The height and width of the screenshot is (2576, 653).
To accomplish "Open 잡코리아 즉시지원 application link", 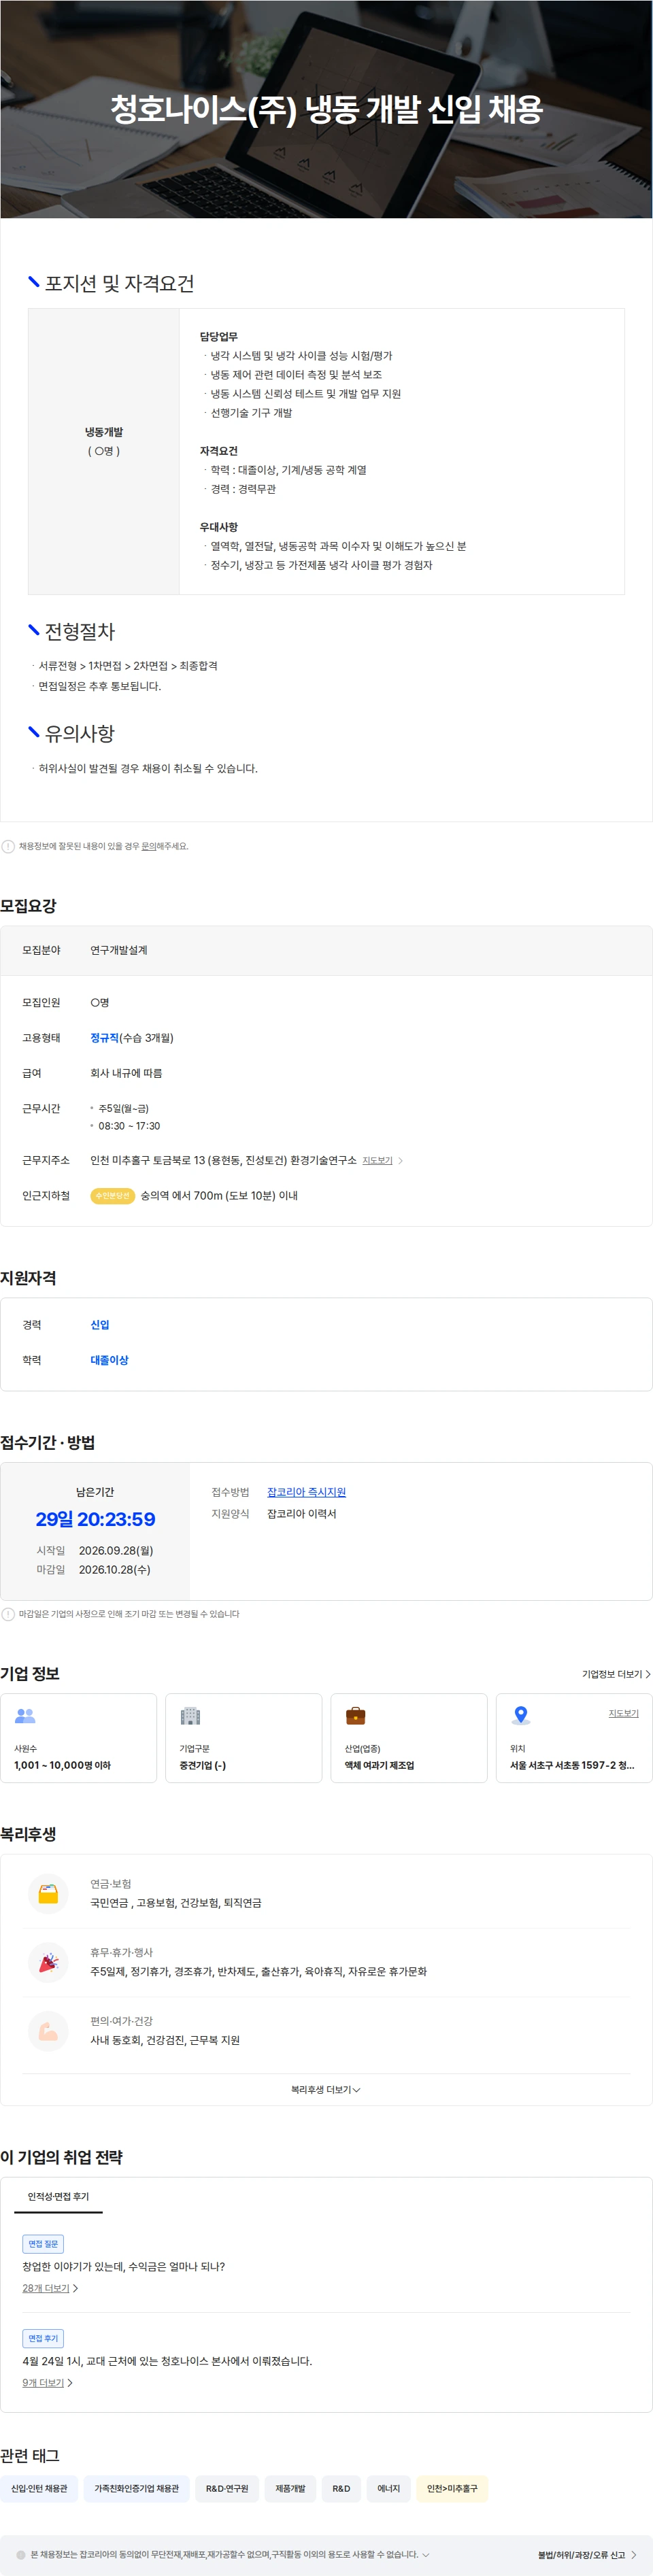I will 306,1491.
